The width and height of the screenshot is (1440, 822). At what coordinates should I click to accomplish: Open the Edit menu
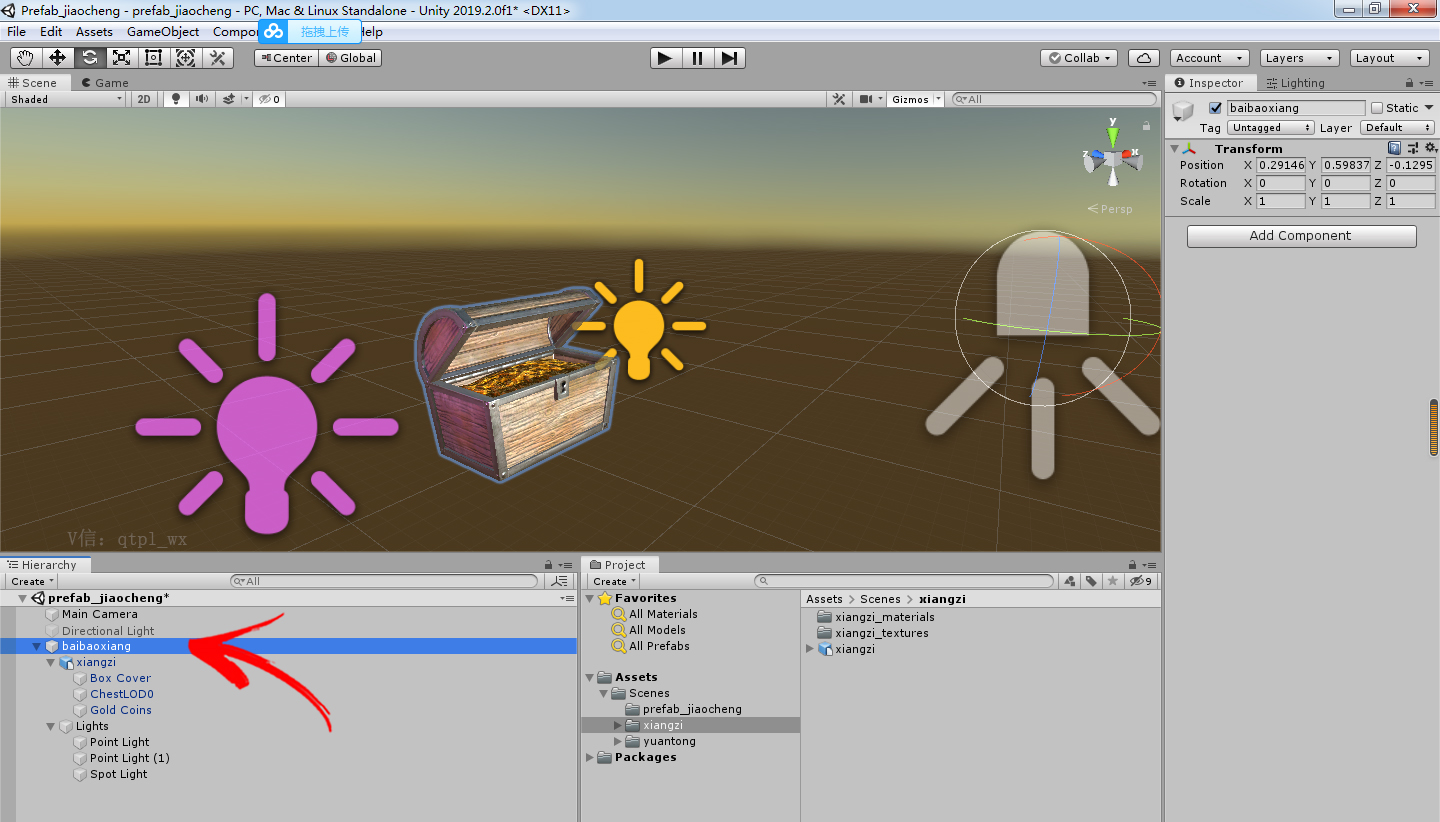[x=51, y=31]
